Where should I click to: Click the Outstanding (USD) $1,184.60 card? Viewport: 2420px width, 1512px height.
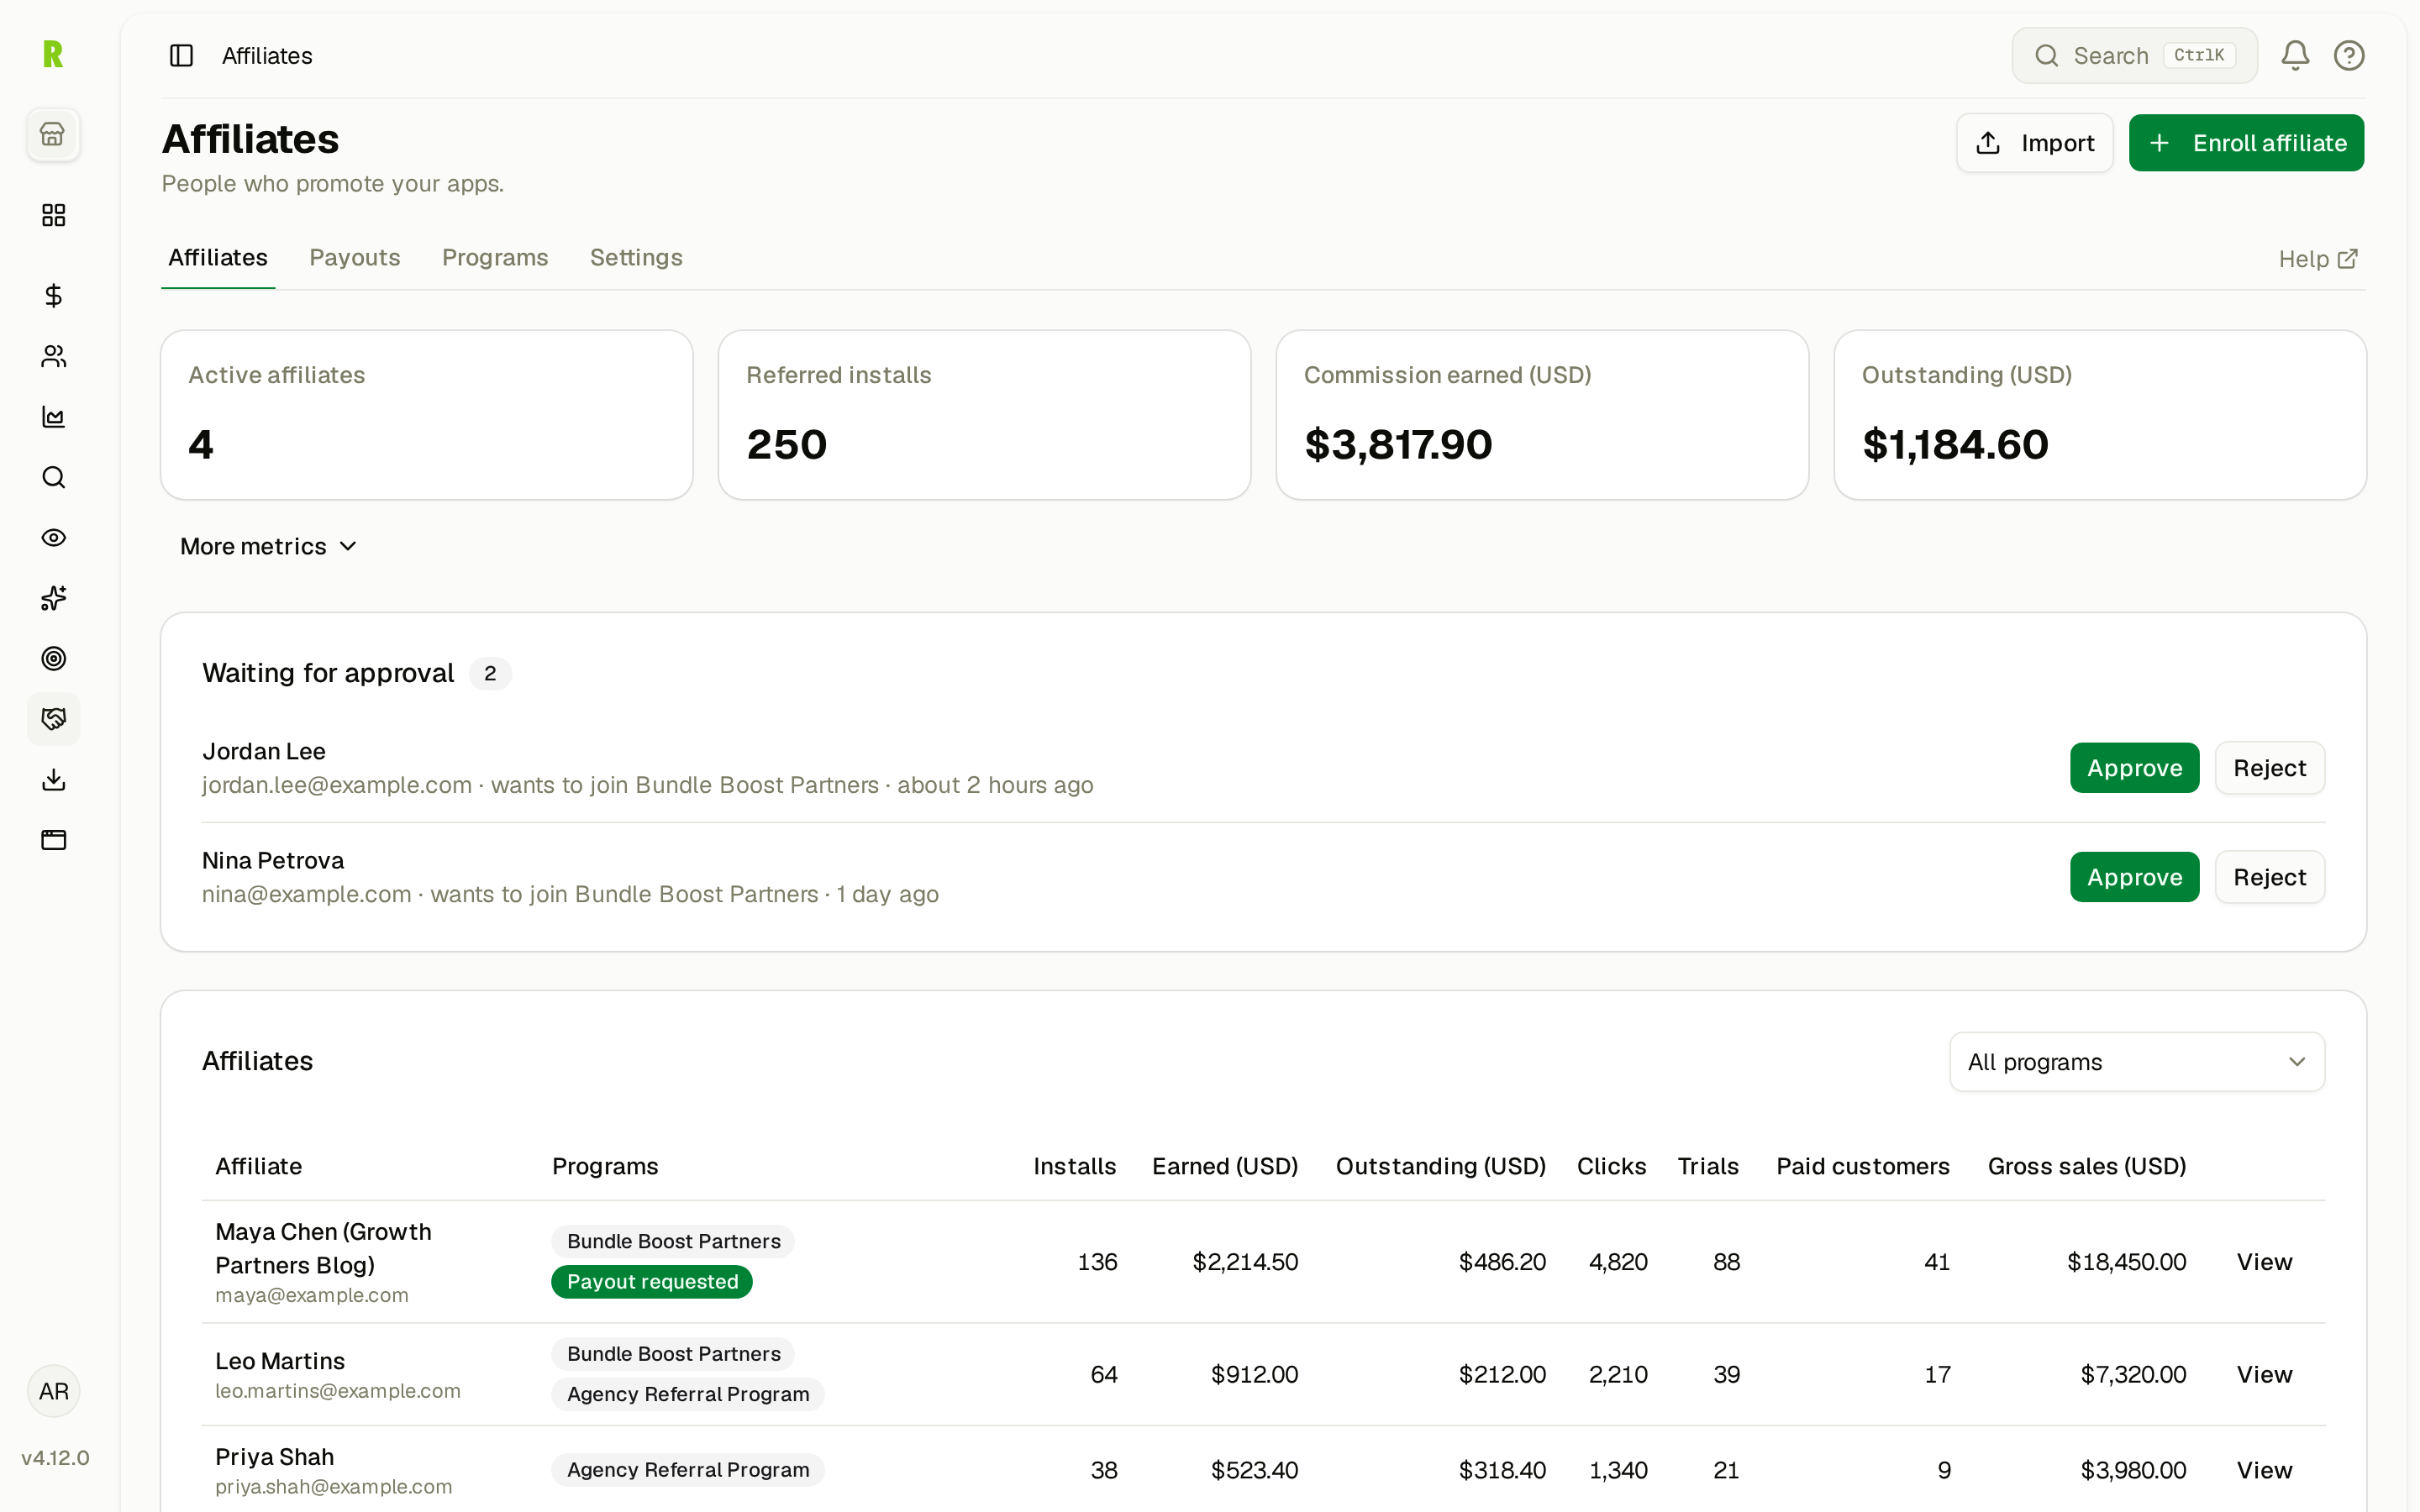[2100, 415]
